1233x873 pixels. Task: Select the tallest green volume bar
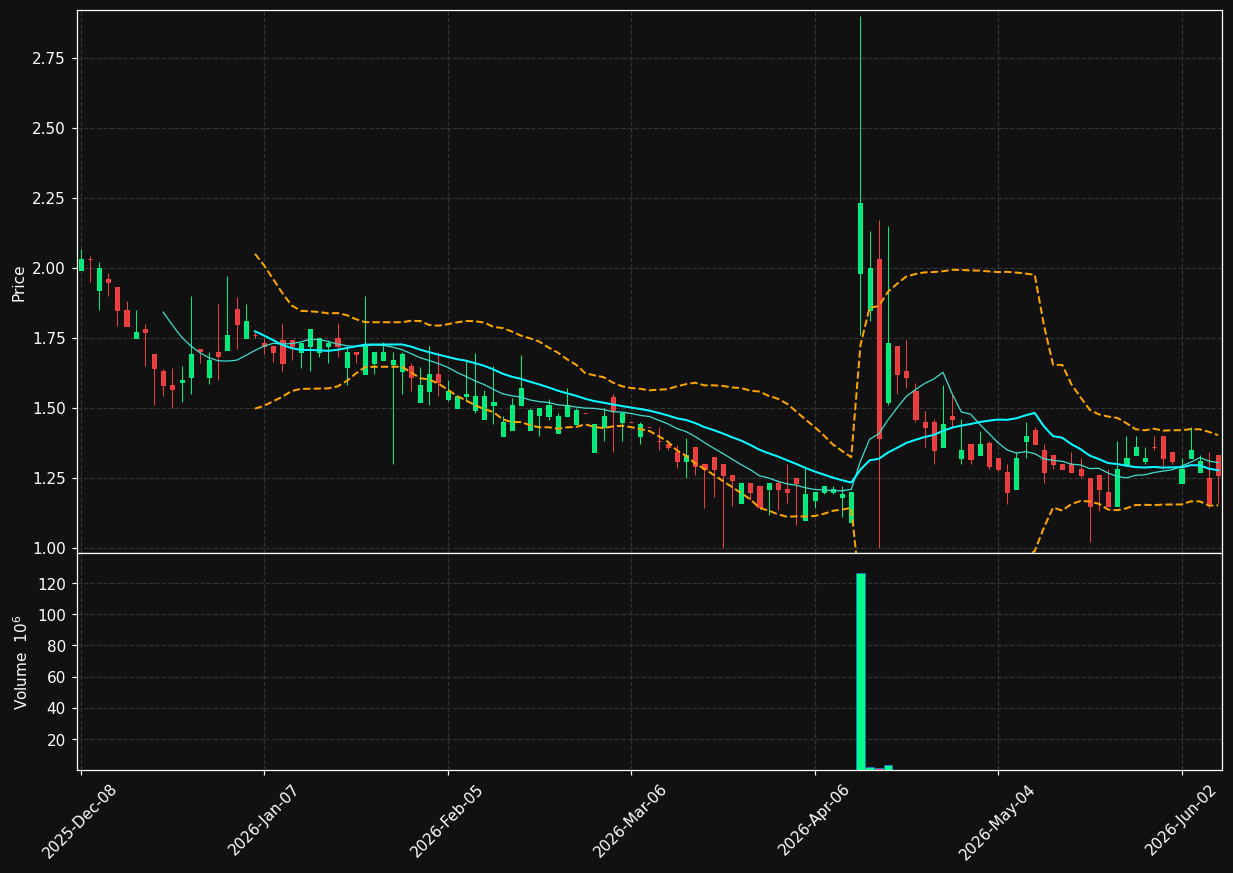[x=860, y=671]
